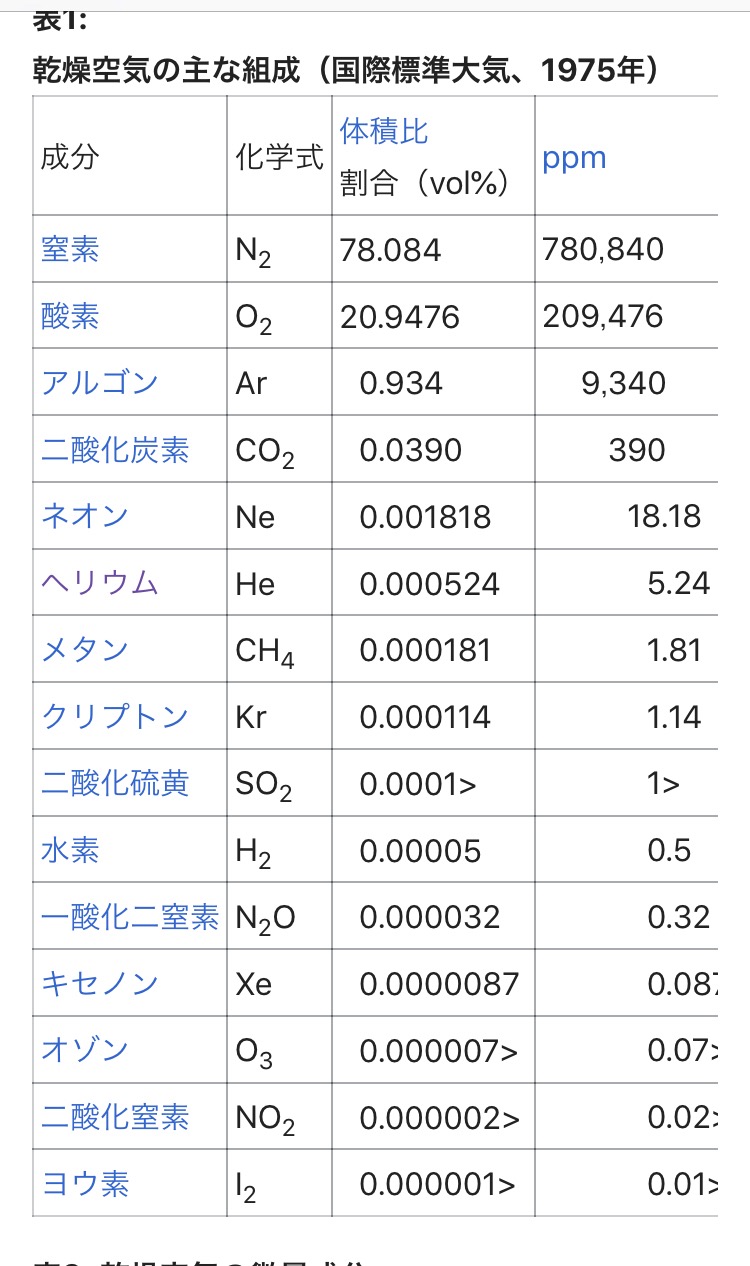The image size is (750, 1266).
Task: Open the 二酸化炭素 article link
Action: click(115, 450)
